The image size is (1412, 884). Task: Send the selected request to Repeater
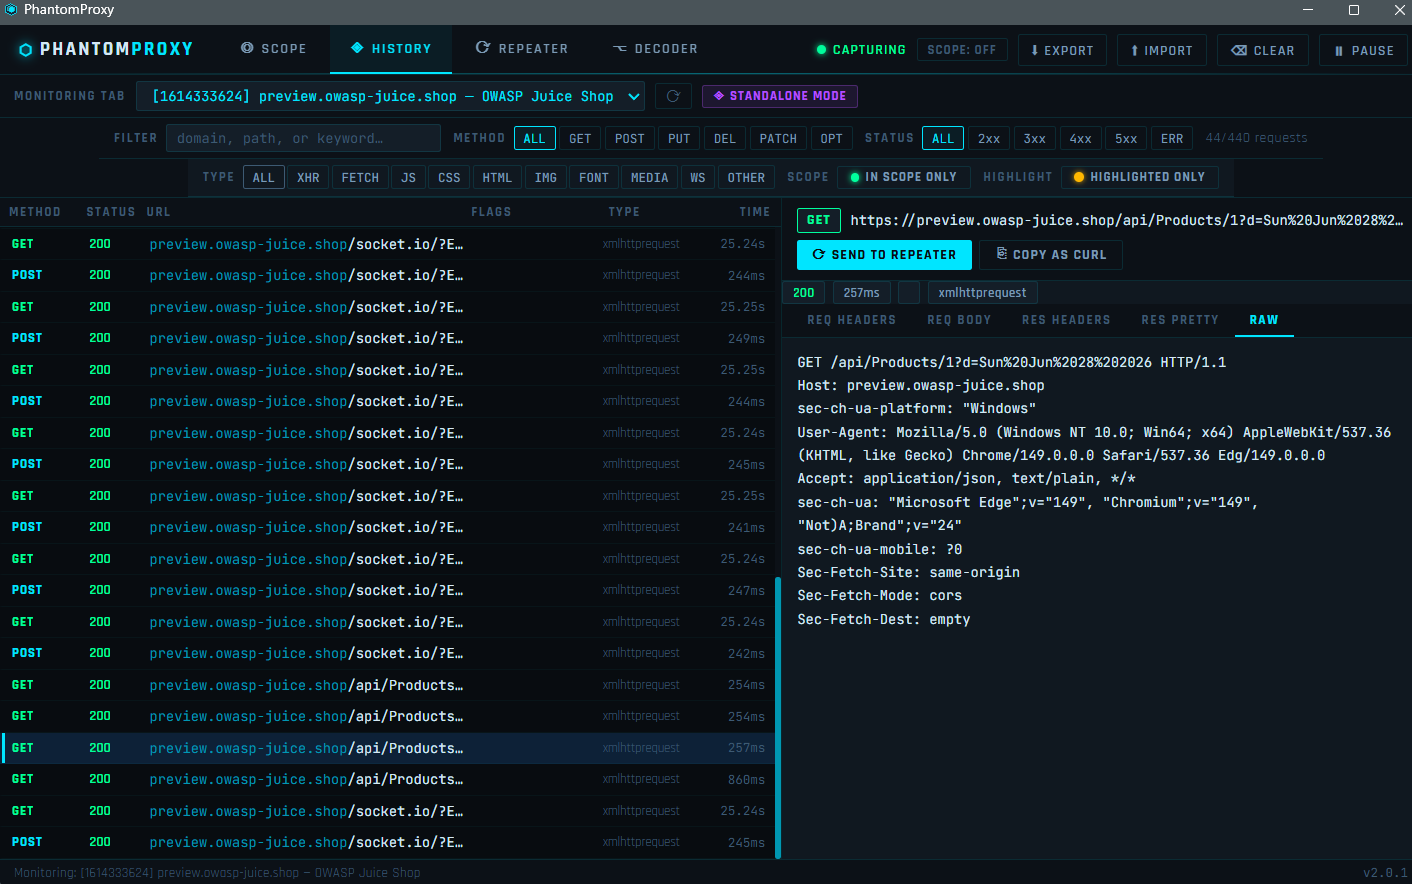(884, 255)
